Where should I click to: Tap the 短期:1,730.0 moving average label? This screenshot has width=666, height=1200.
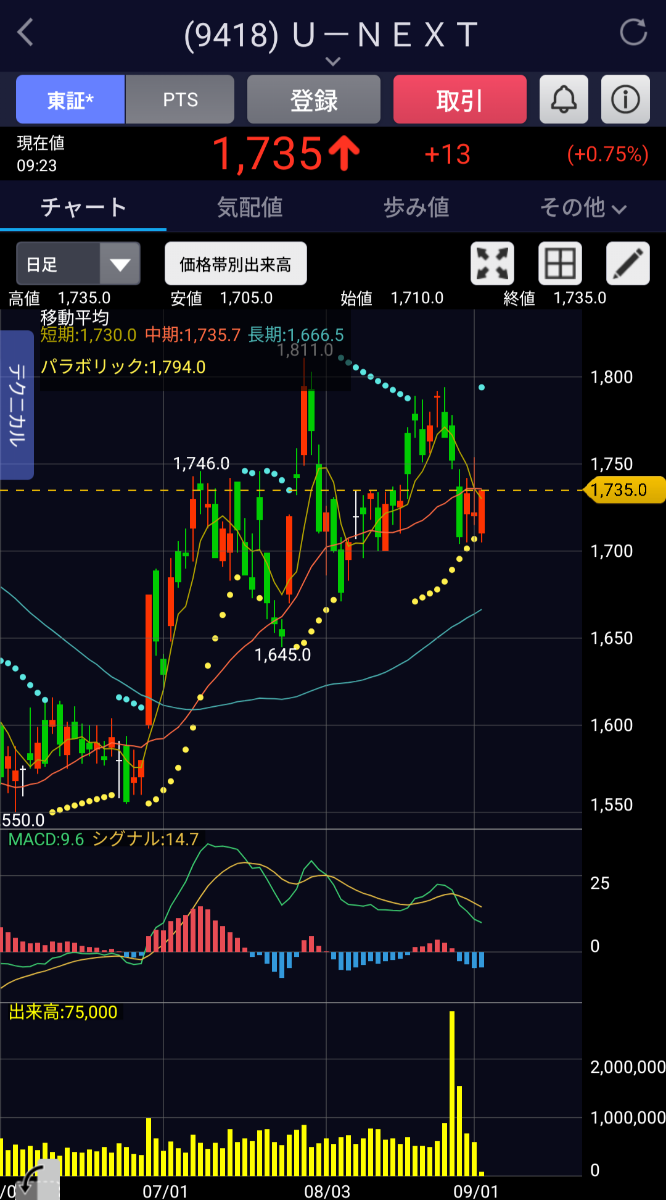[88, 335]
